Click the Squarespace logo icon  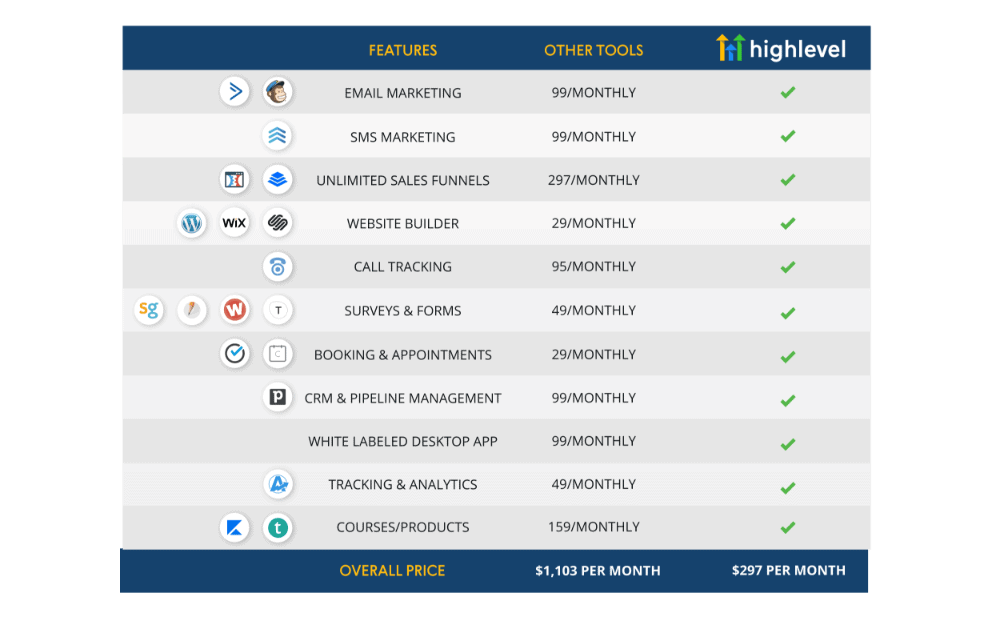pyautogui.click(x=277, y=223)
